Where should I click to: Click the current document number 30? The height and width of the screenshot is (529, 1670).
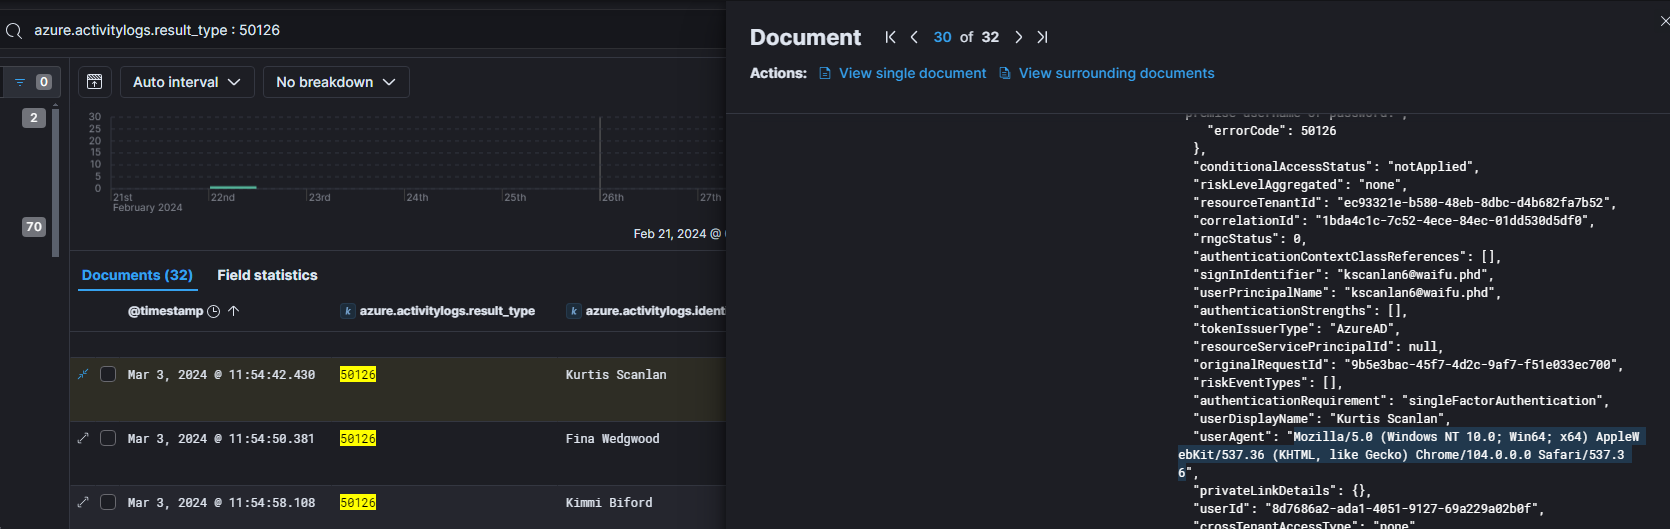click(942, 37)
